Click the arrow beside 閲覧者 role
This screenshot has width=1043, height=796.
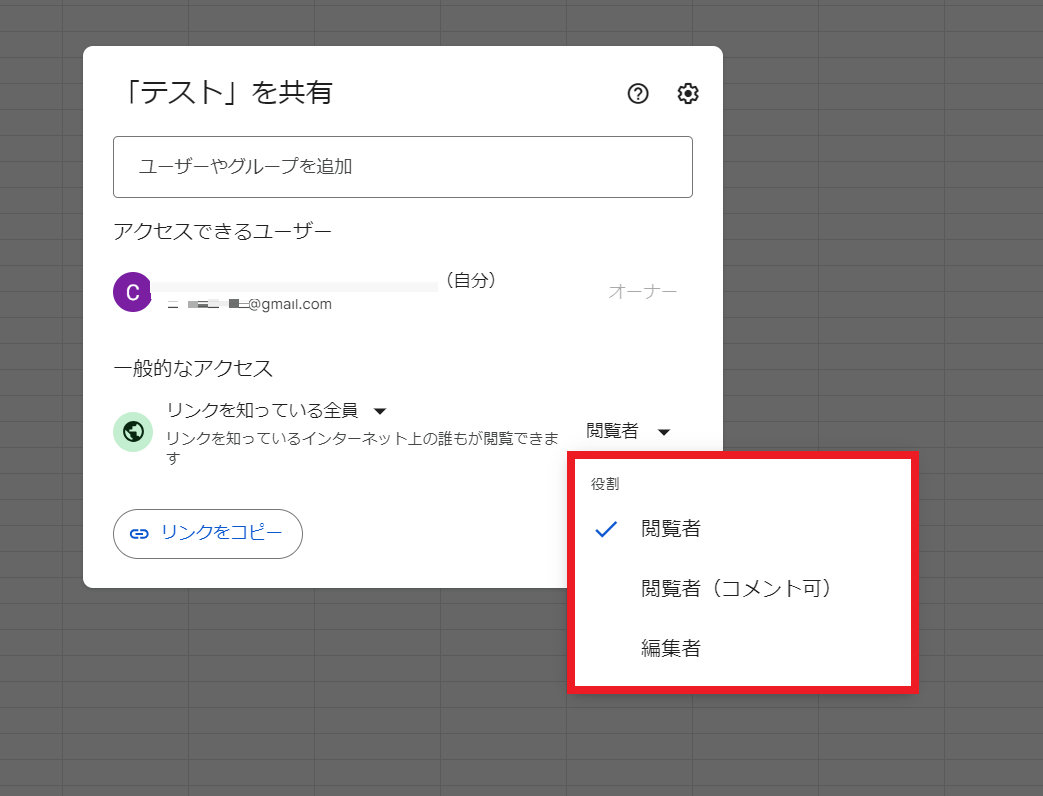tap(664, 432)
